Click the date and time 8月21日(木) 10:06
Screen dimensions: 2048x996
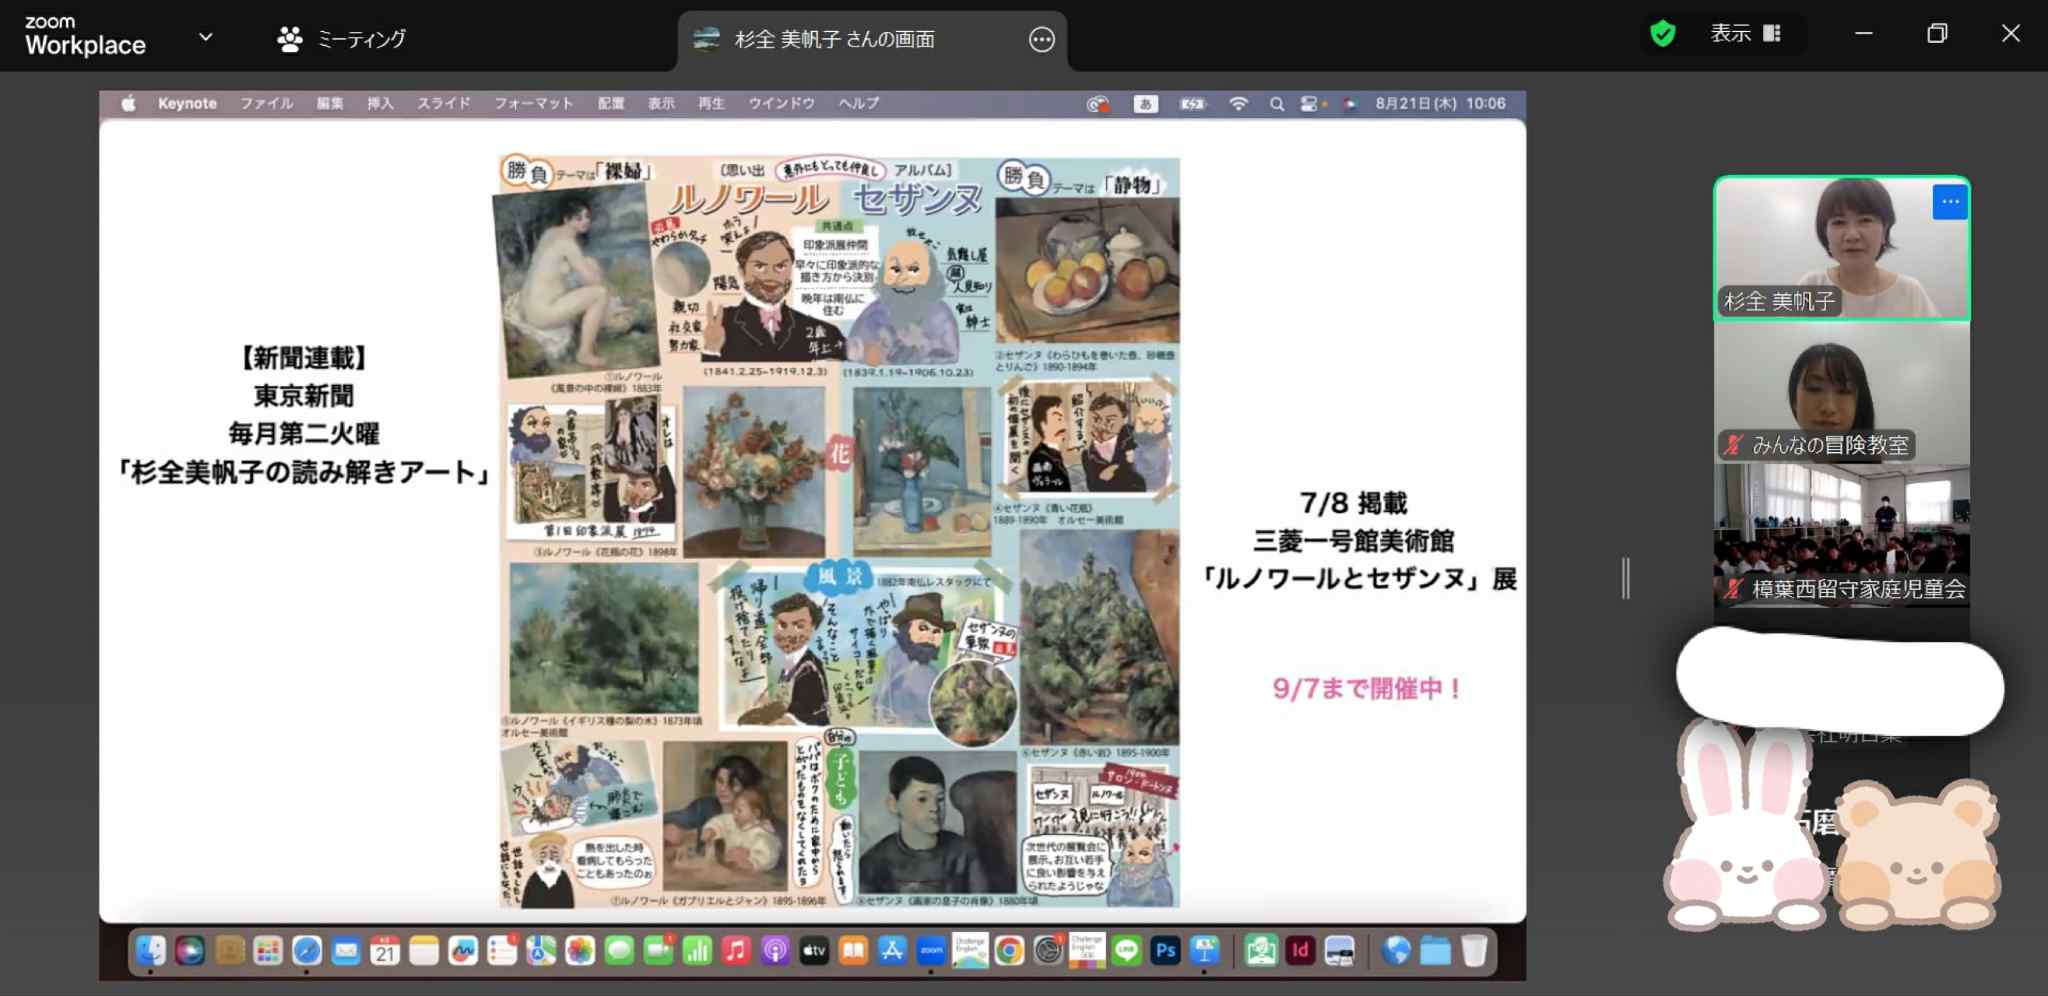tap(1440, 103)
